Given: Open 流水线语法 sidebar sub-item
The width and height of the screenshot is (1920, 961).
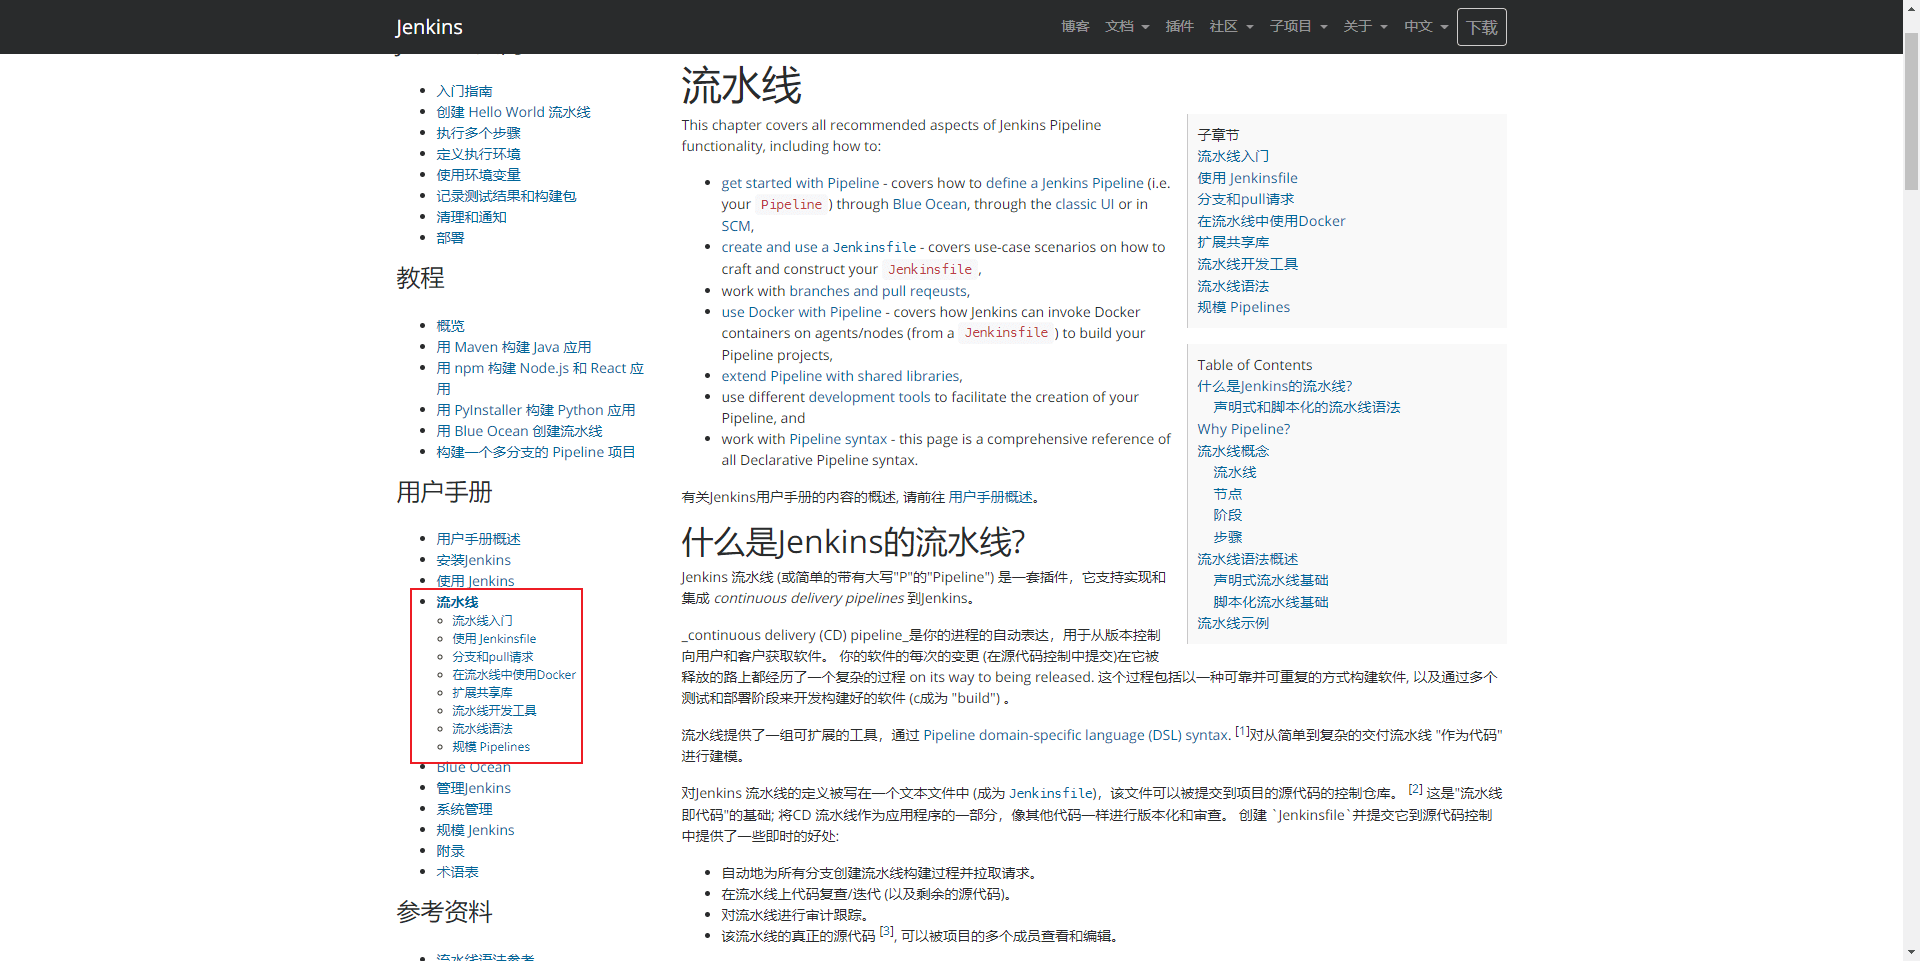Looking at the screenshot, I should coord(482,729).
